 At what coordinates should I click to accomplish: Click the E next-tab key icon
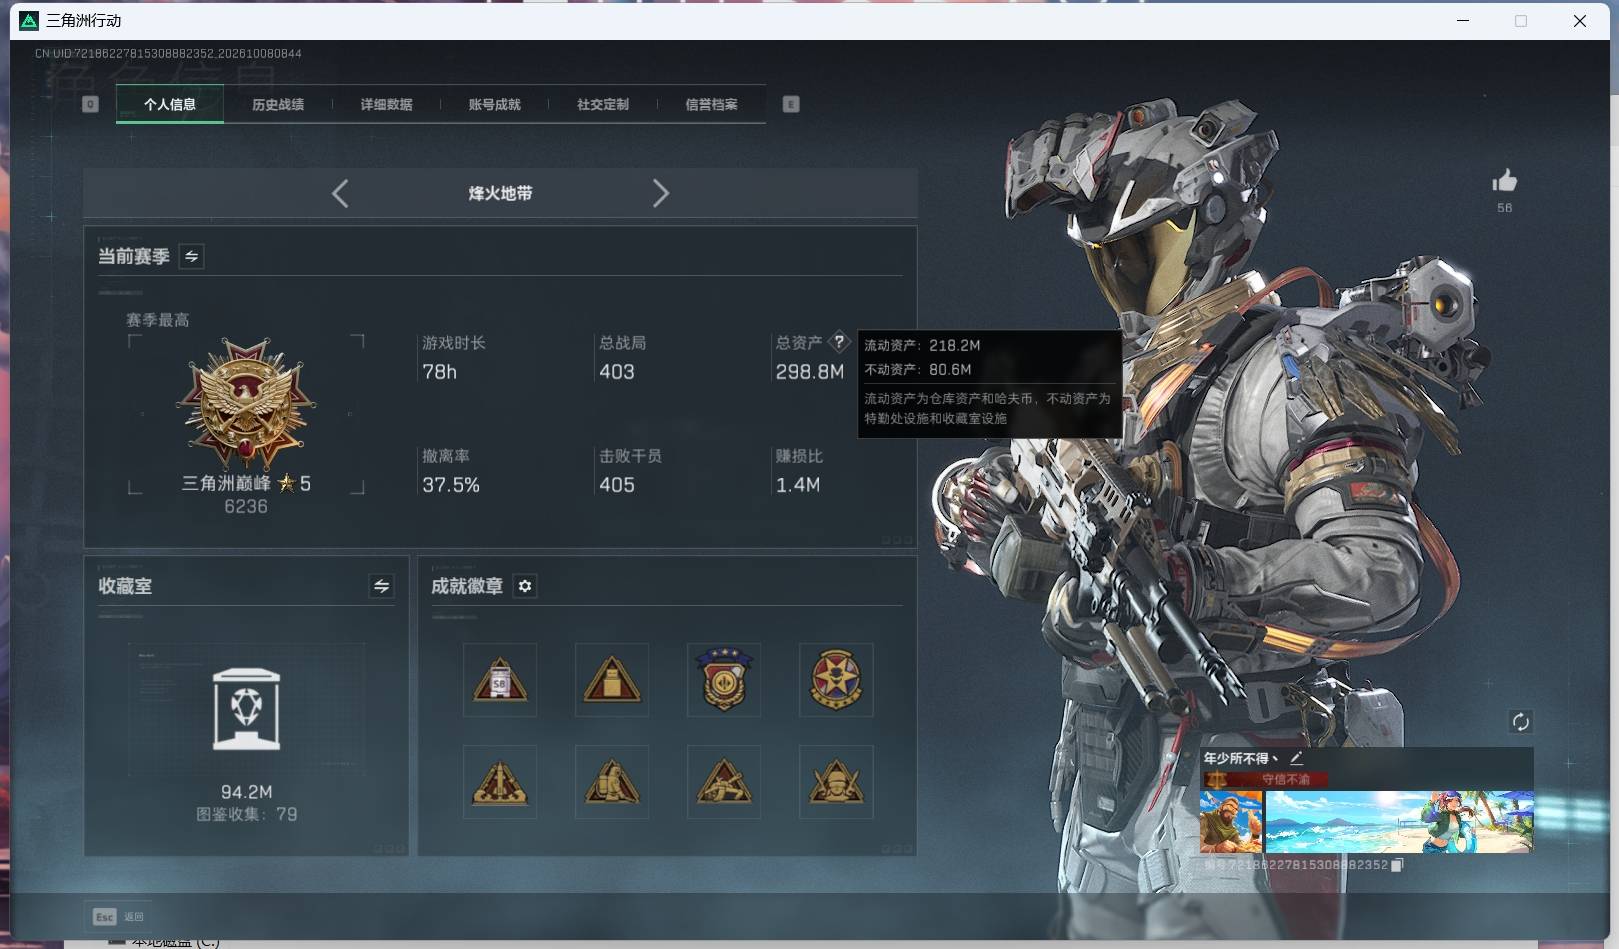pyautogui.click(x=791, y=104)
